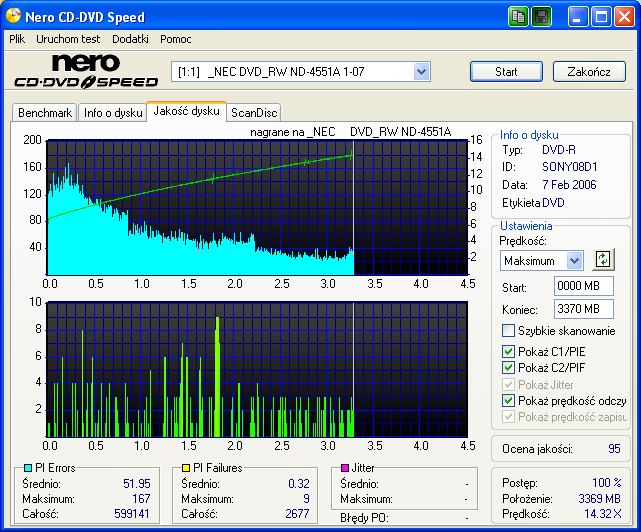This screenshot has width=641, height=532.
Task: Enable the Szybkie skanowanie checkbox
Action: pyautogui.click(x=509, y=331)
